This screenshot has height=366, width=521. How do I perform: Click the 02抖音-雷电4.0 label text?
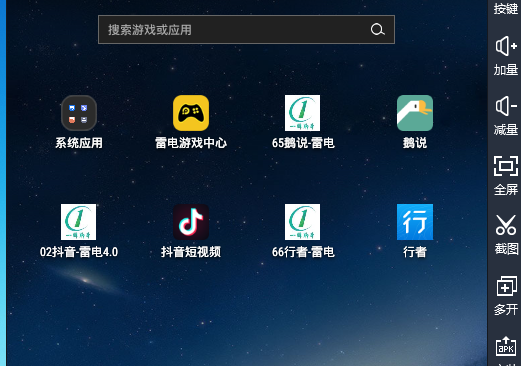point(79,252)
